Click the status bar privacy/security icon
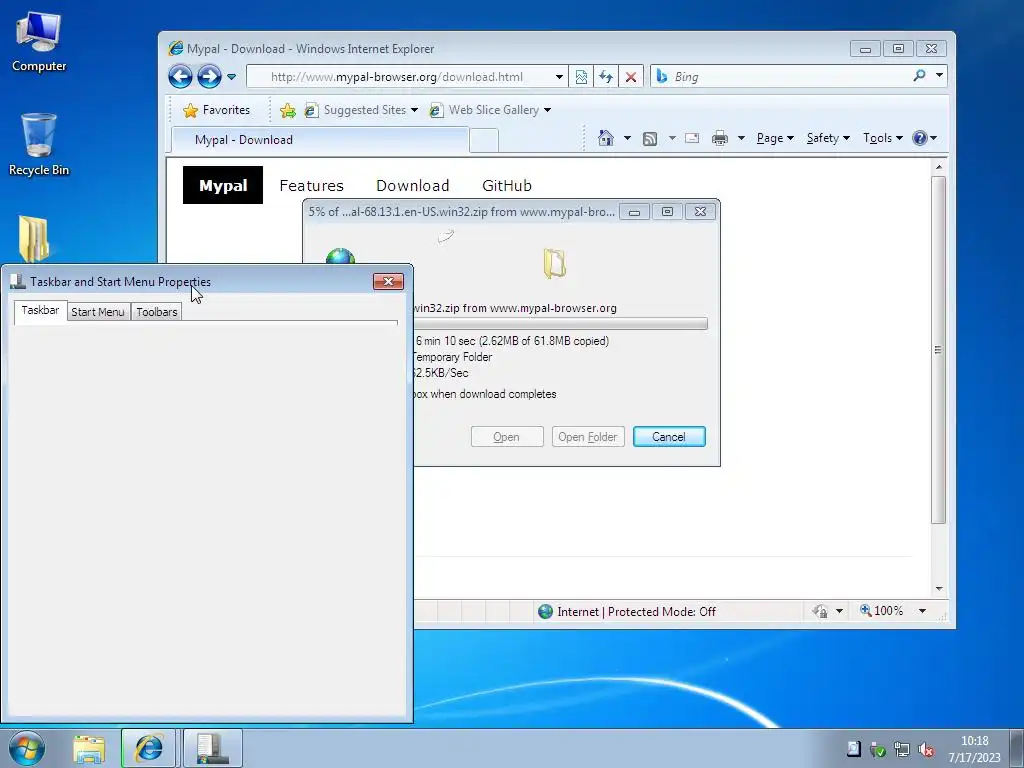This screenshot has width=1024, height=768. click(820, 611)
